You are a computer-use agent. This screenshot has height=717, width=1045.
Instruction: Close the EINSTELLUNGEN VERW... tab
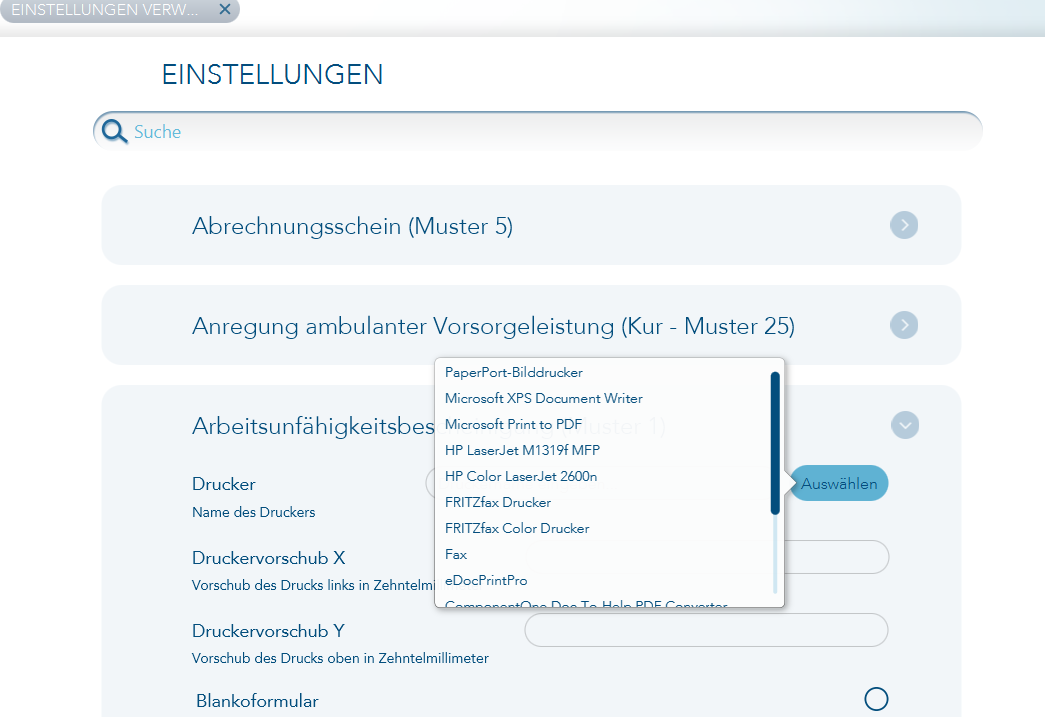click(x=225, y=9)
